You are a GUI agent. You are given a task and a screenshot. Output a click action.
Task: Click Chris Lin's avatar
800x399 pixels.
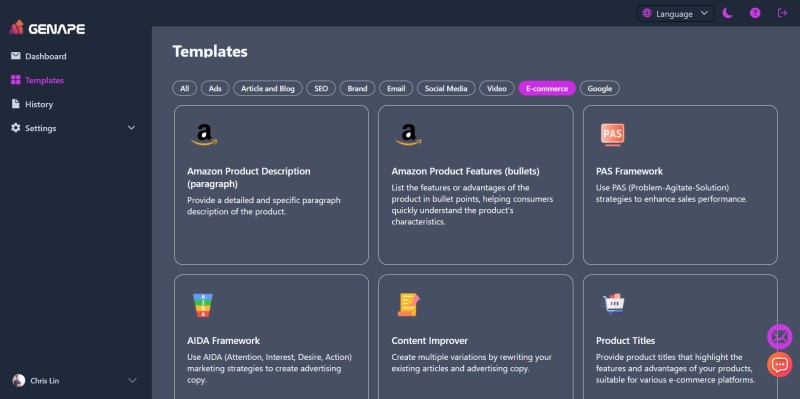pyautogui.click(x=19, y=381)
